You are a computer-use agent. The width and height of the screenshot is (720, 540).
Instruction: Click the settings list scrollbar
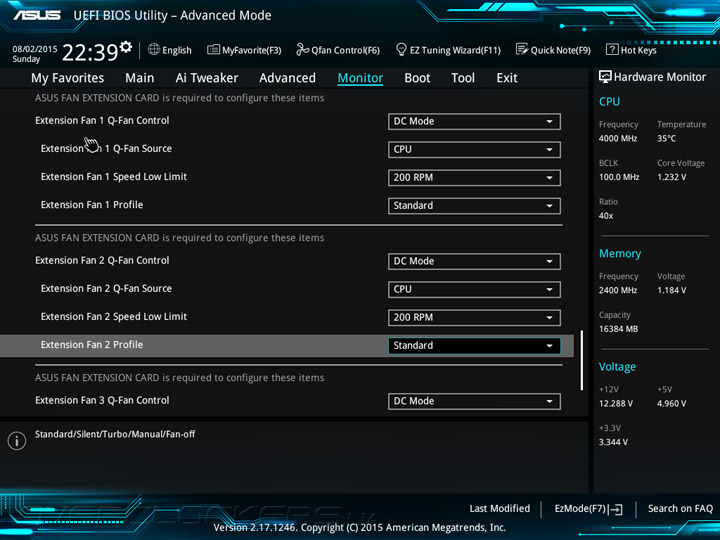pyautogui.click(x=582, y=360)
